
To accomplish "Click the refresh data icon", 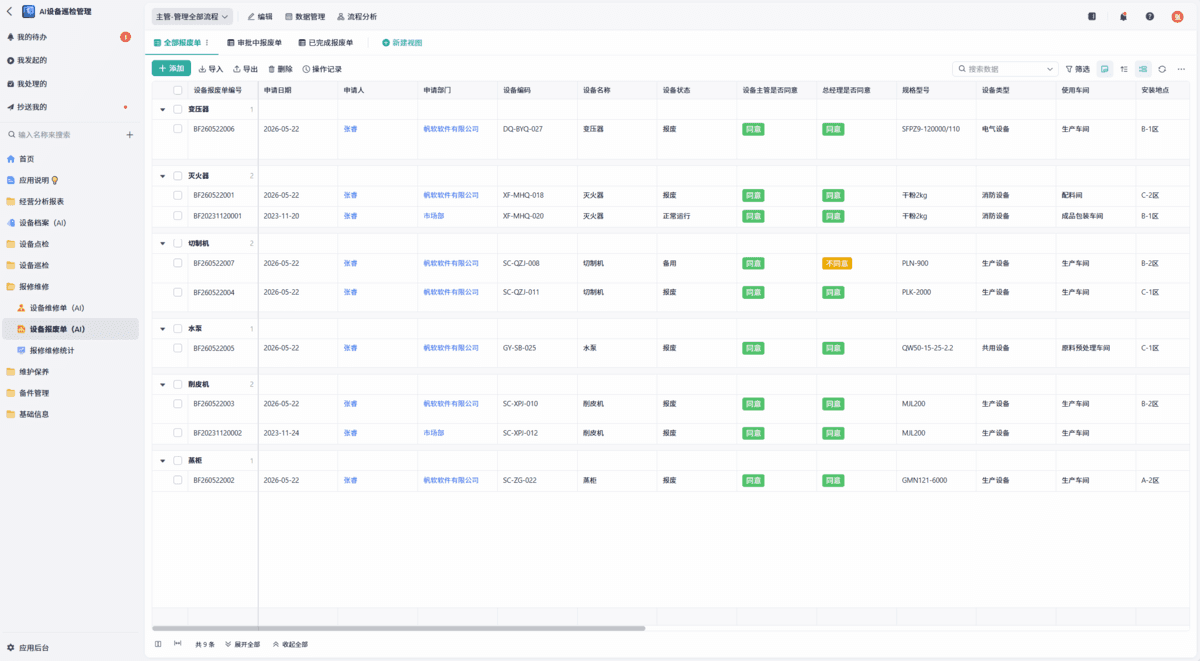I will click(1162, 69).
